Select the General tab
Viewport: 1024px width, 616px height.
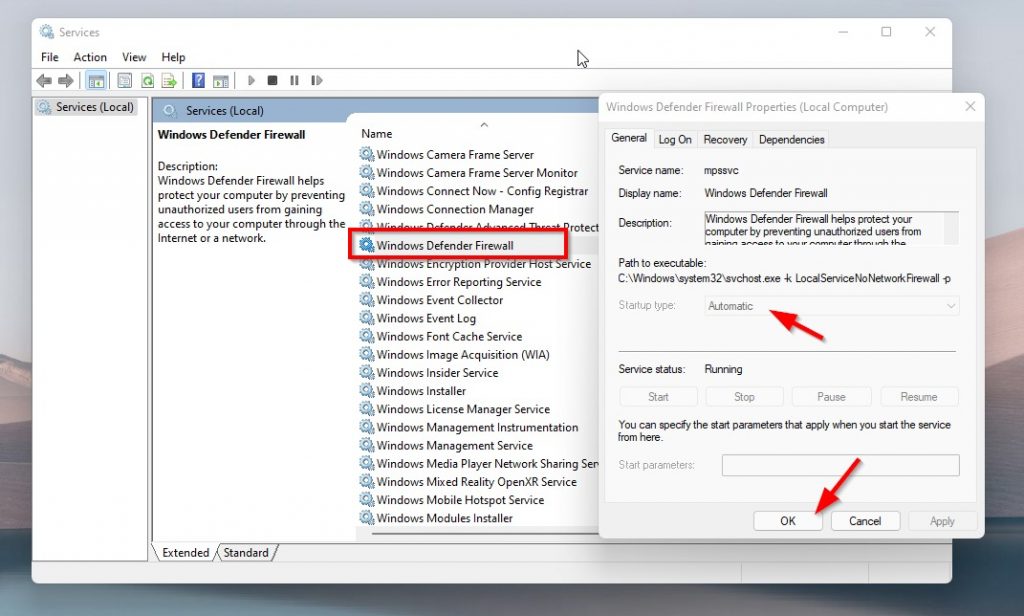click(629, 138)
